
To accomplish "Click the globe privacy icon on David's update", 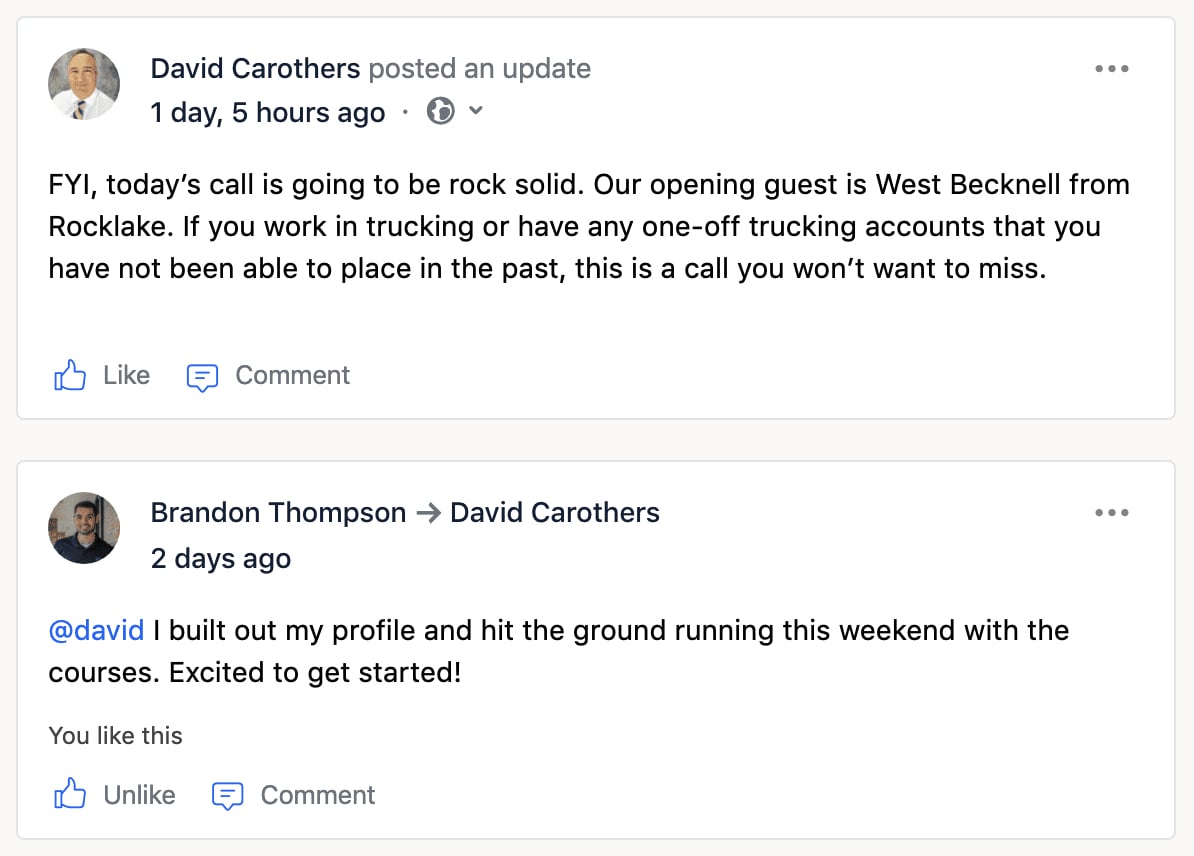I will pyautogui.click(x=440, y=111).
